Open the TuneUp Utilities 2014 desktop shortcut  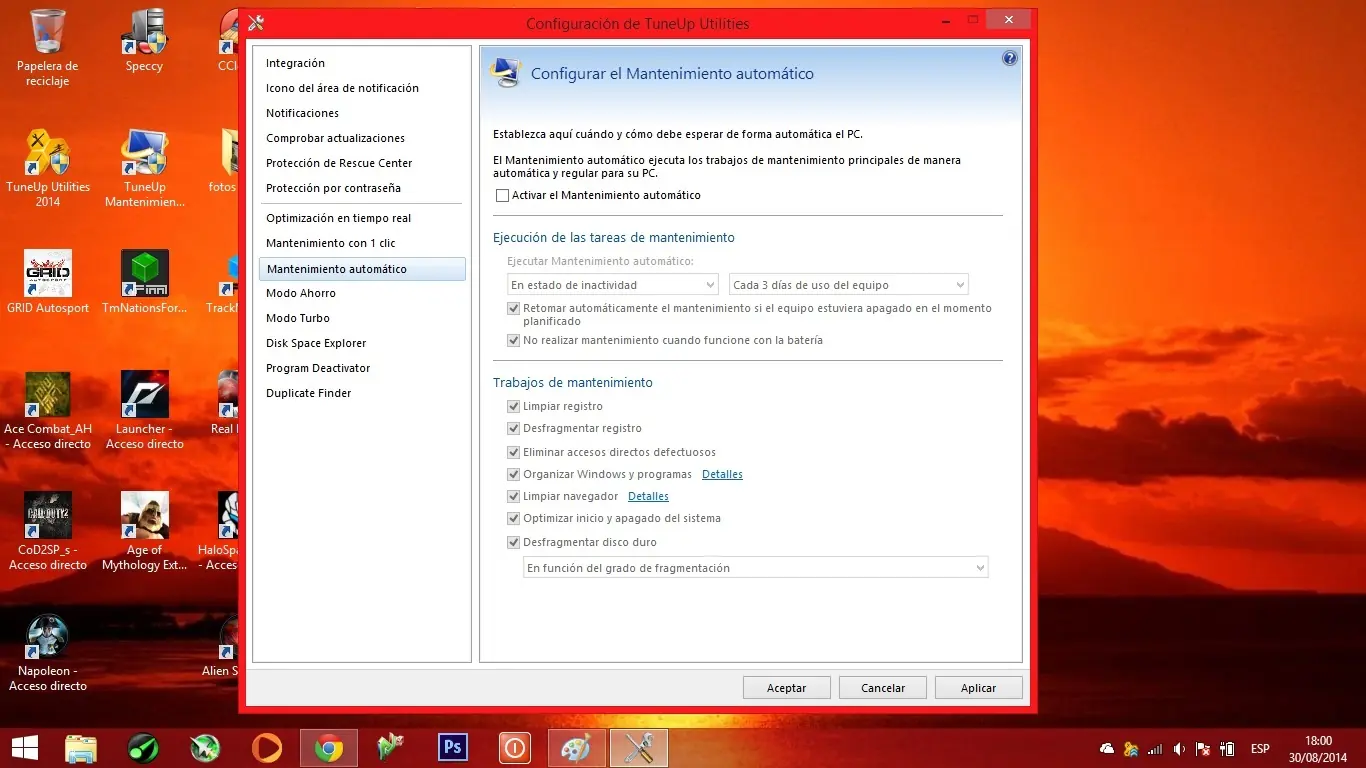coord(48,168)
